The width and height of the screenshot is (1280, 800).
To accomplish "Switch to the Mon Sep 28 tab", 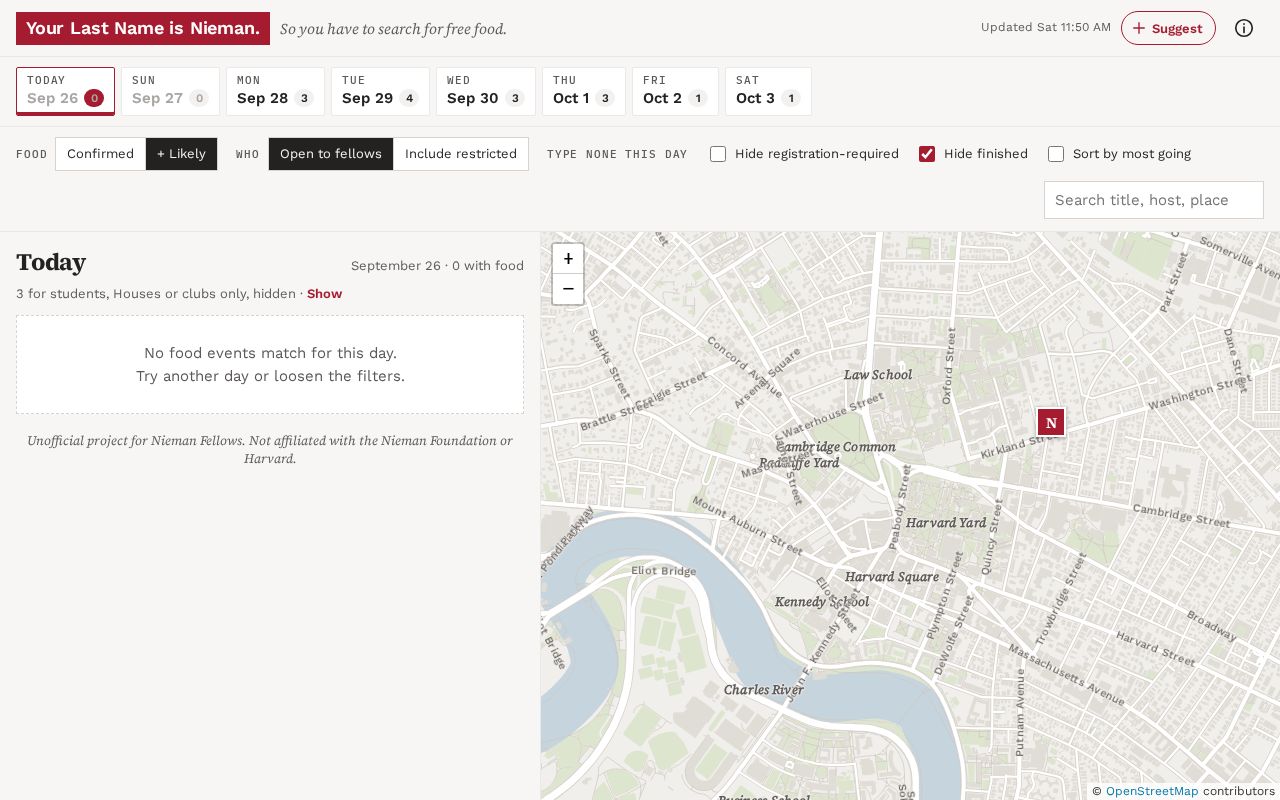I will (275, 91).
